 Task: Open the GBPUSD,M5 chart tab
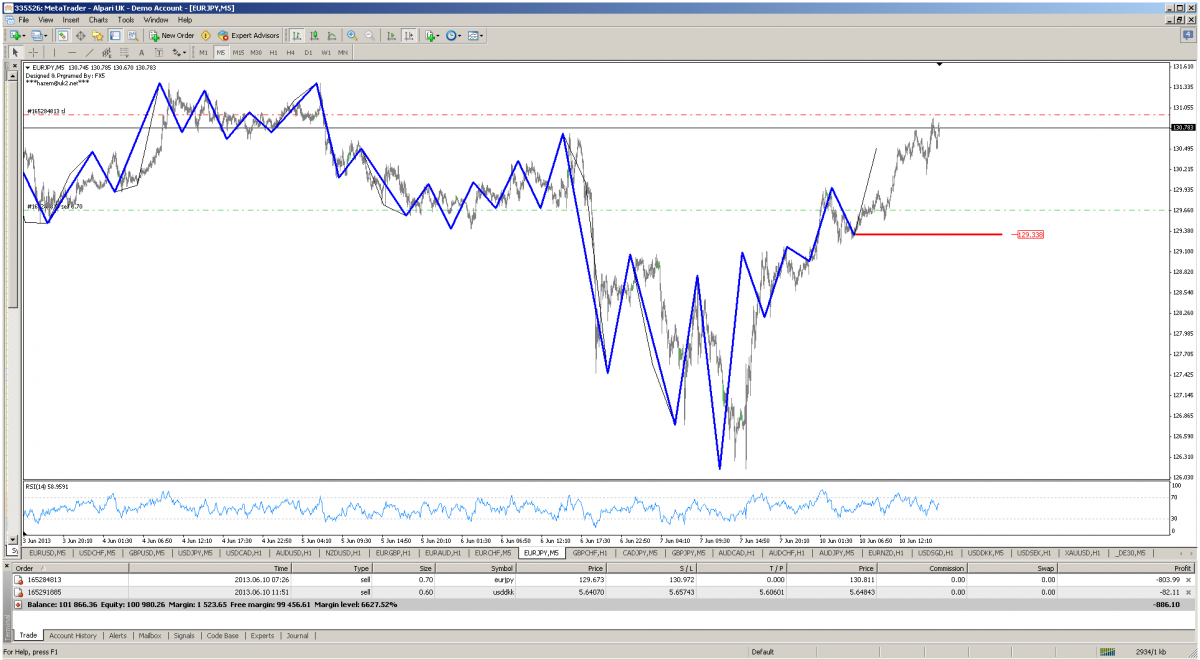coord(147,552)
